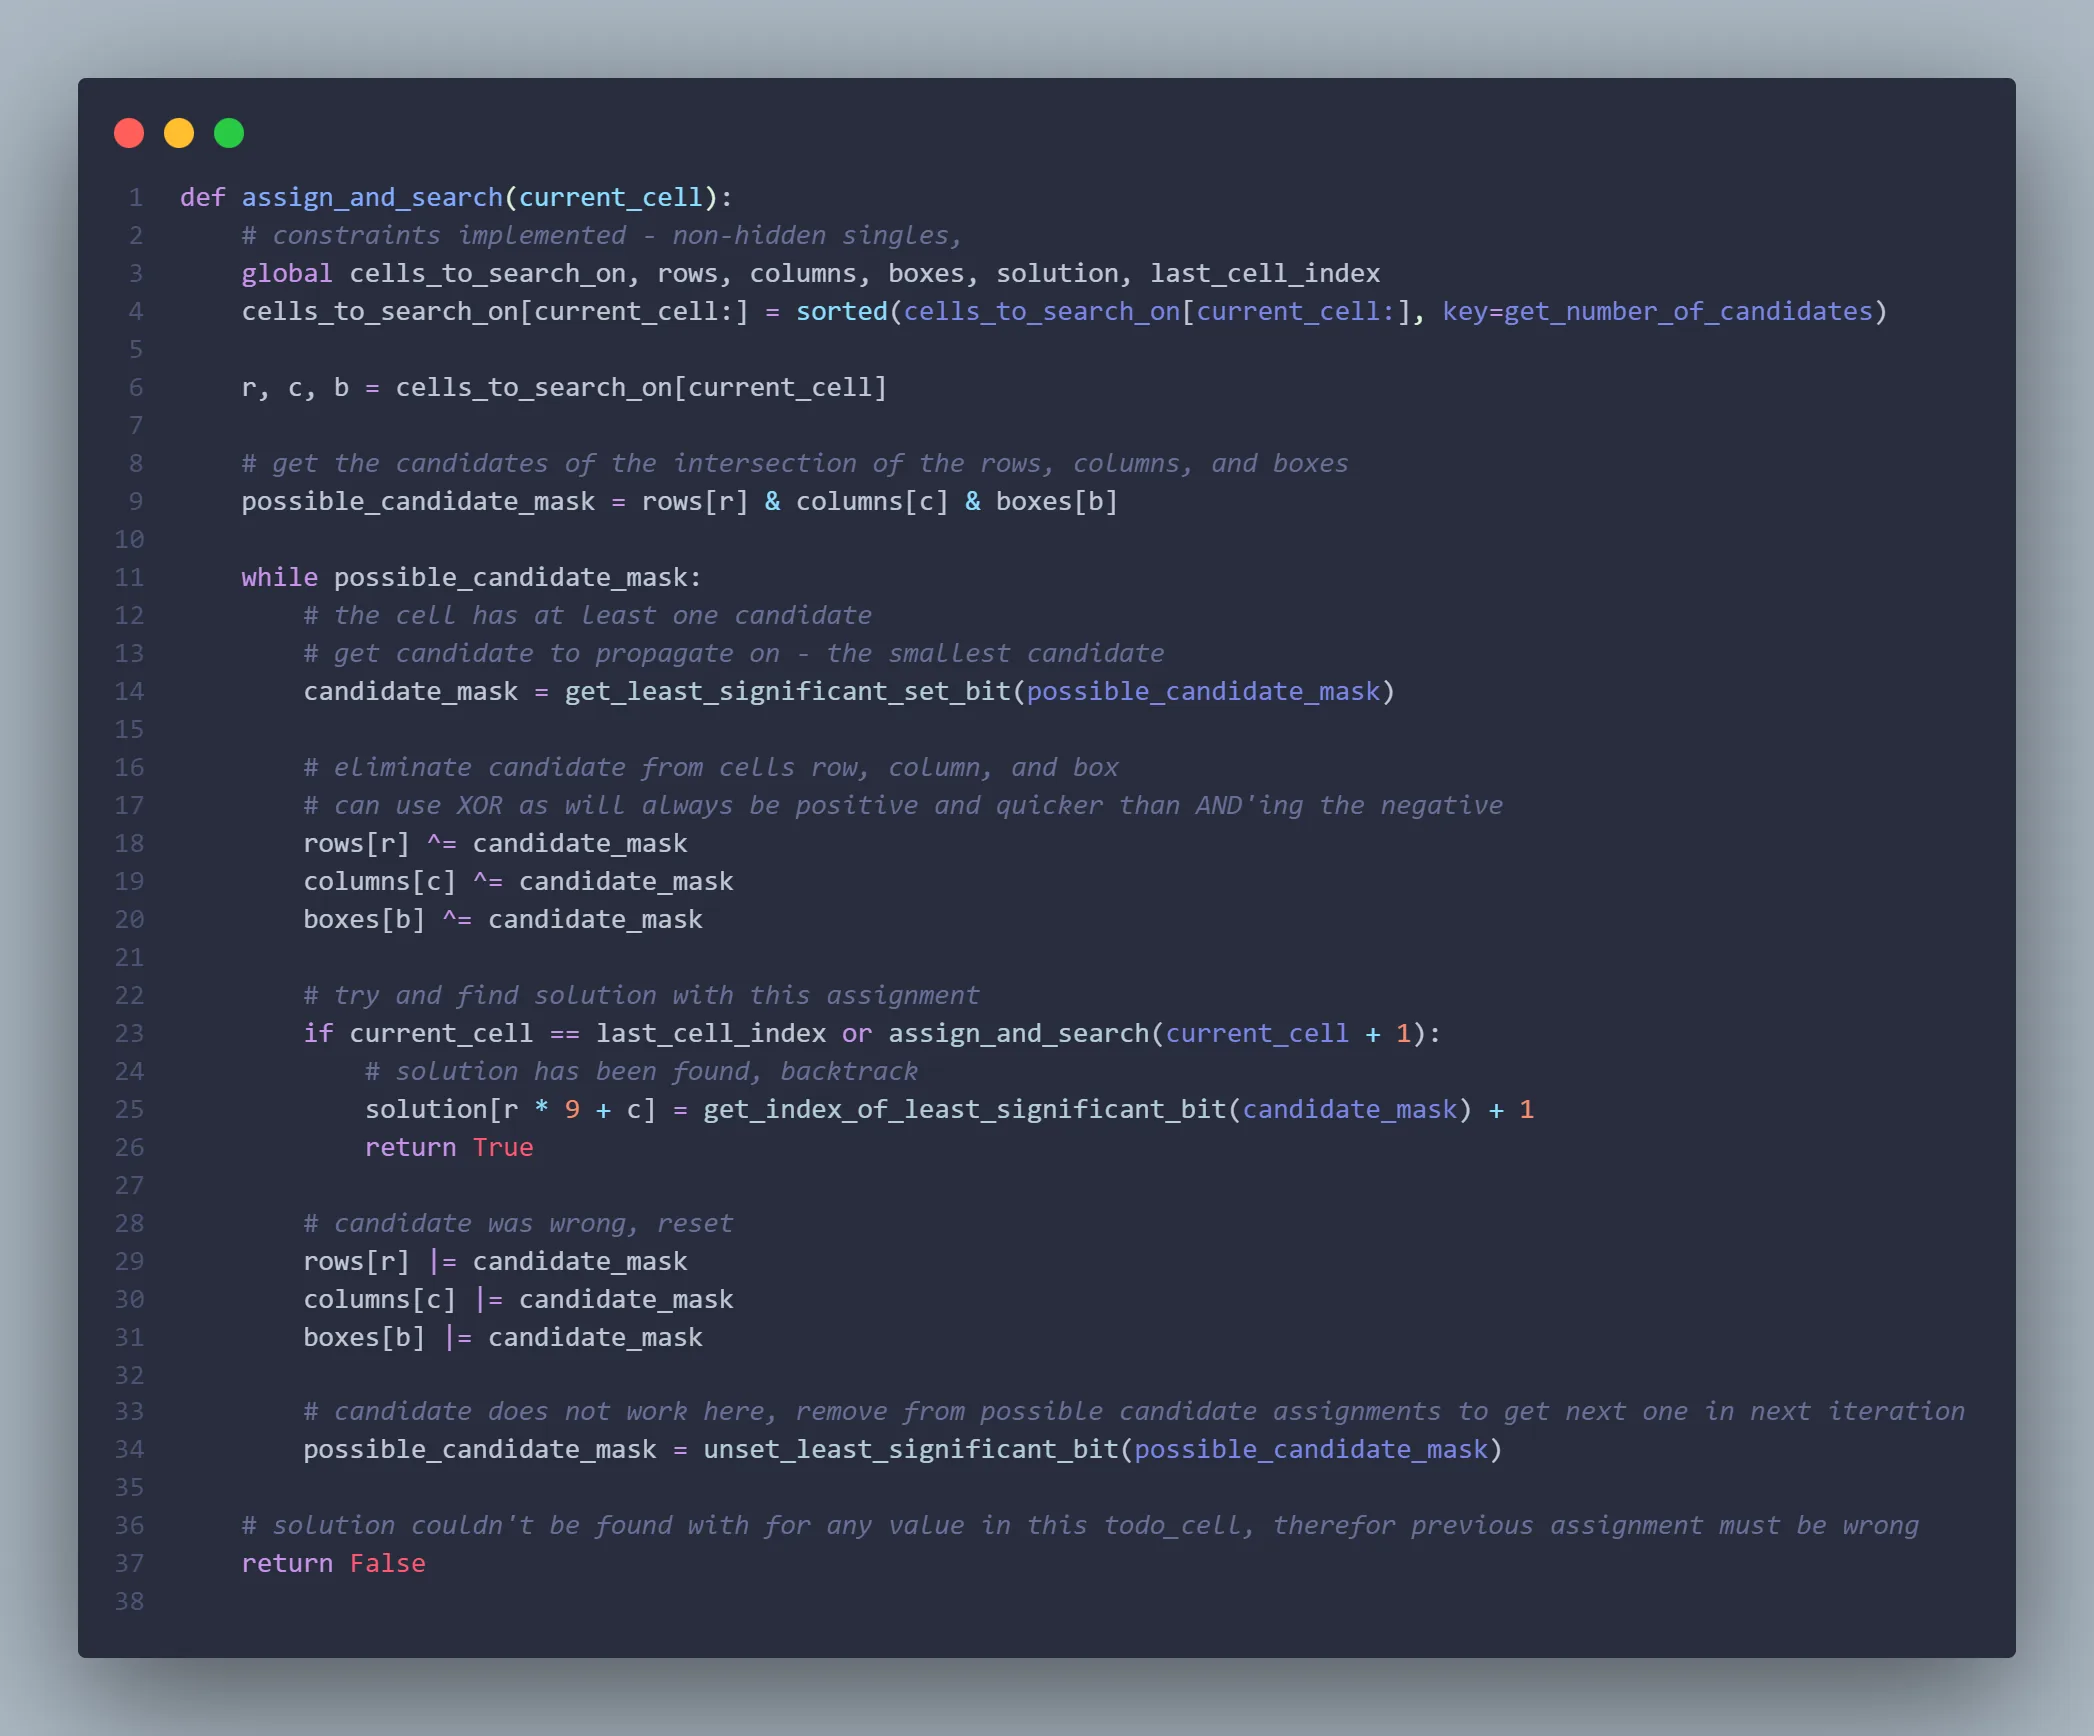Click the XOR comment on line 17
The width and height of the screenshot is (2094, 1736).
coord(904,805)
